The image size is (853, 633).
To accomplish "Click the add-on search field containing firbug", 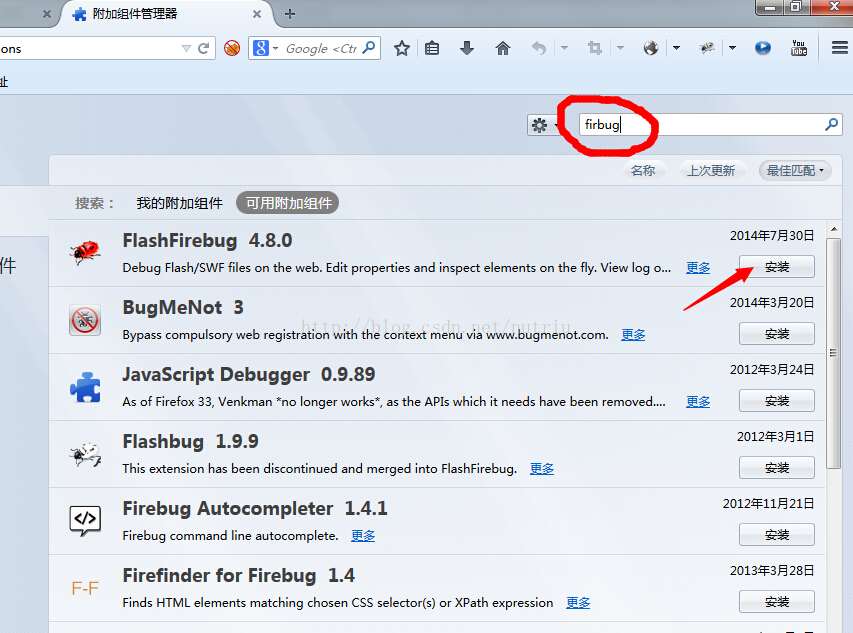I will [710, 125].
